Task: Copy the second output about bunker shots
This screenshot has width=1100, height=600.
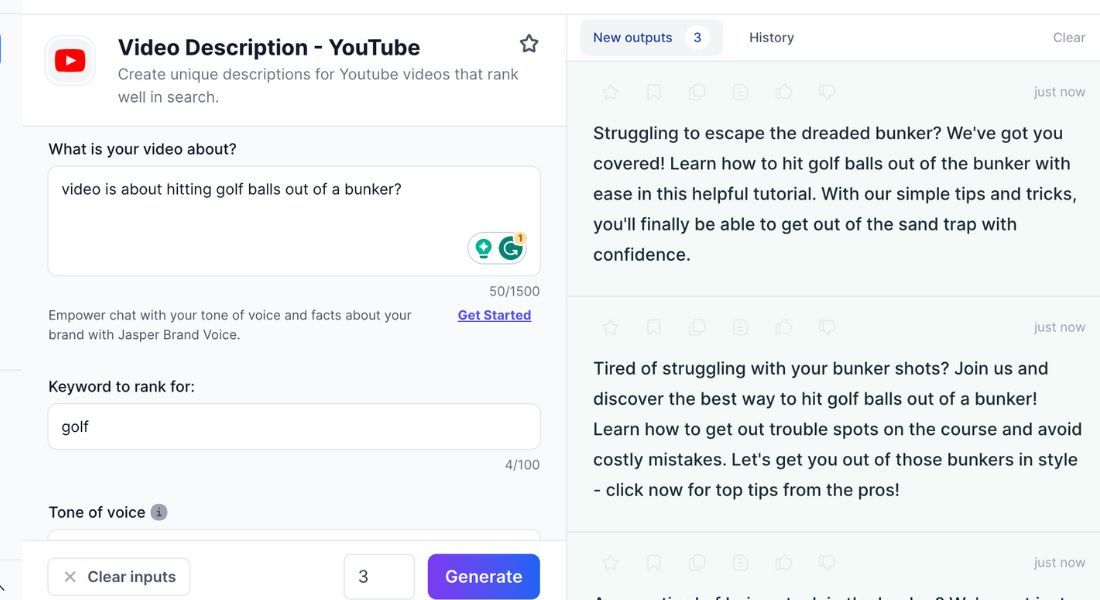Action: [x=697, y=327]
